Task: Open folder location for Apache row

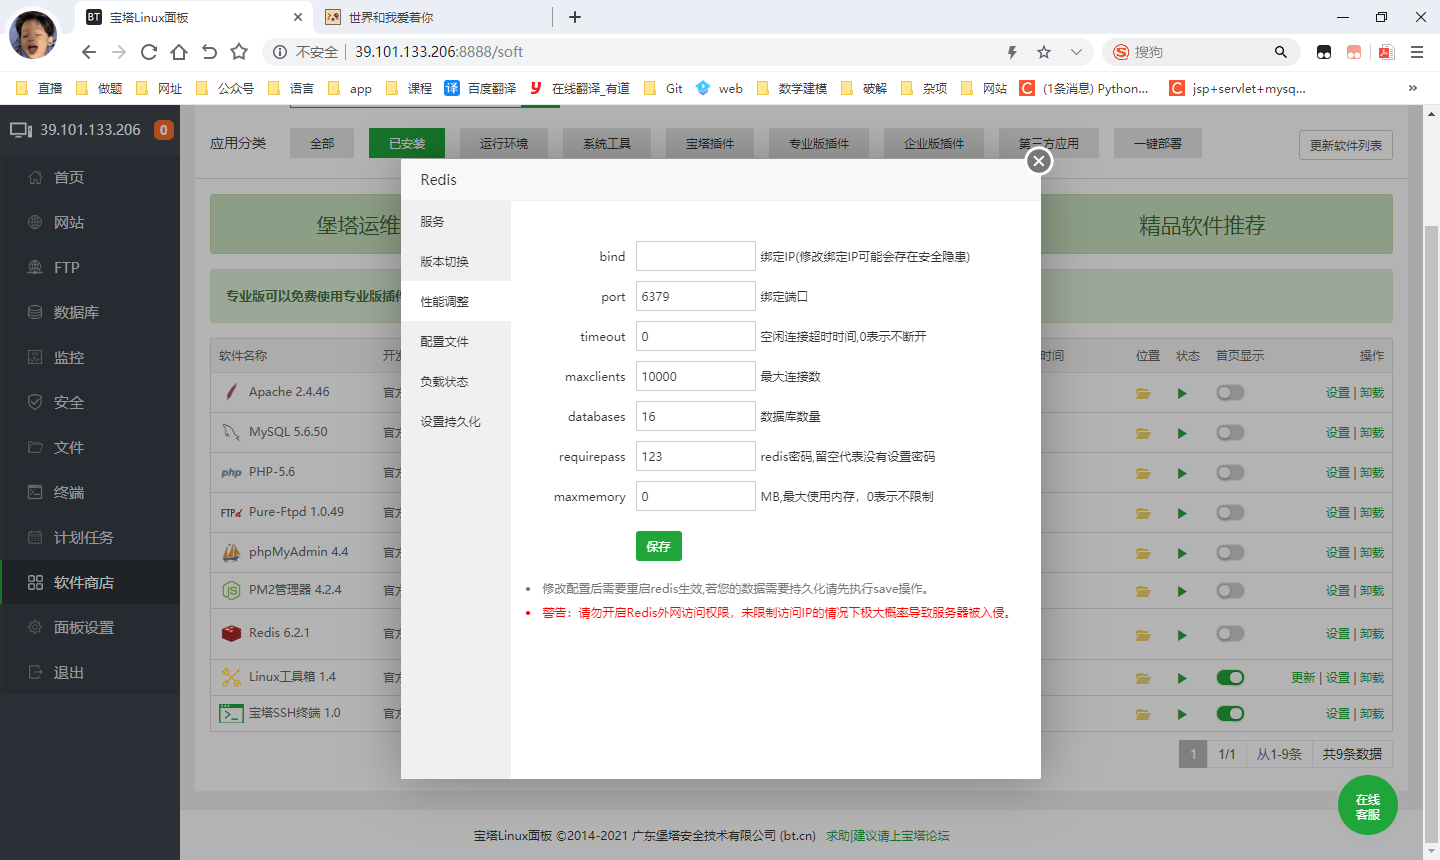Action: coord(1143,393)
